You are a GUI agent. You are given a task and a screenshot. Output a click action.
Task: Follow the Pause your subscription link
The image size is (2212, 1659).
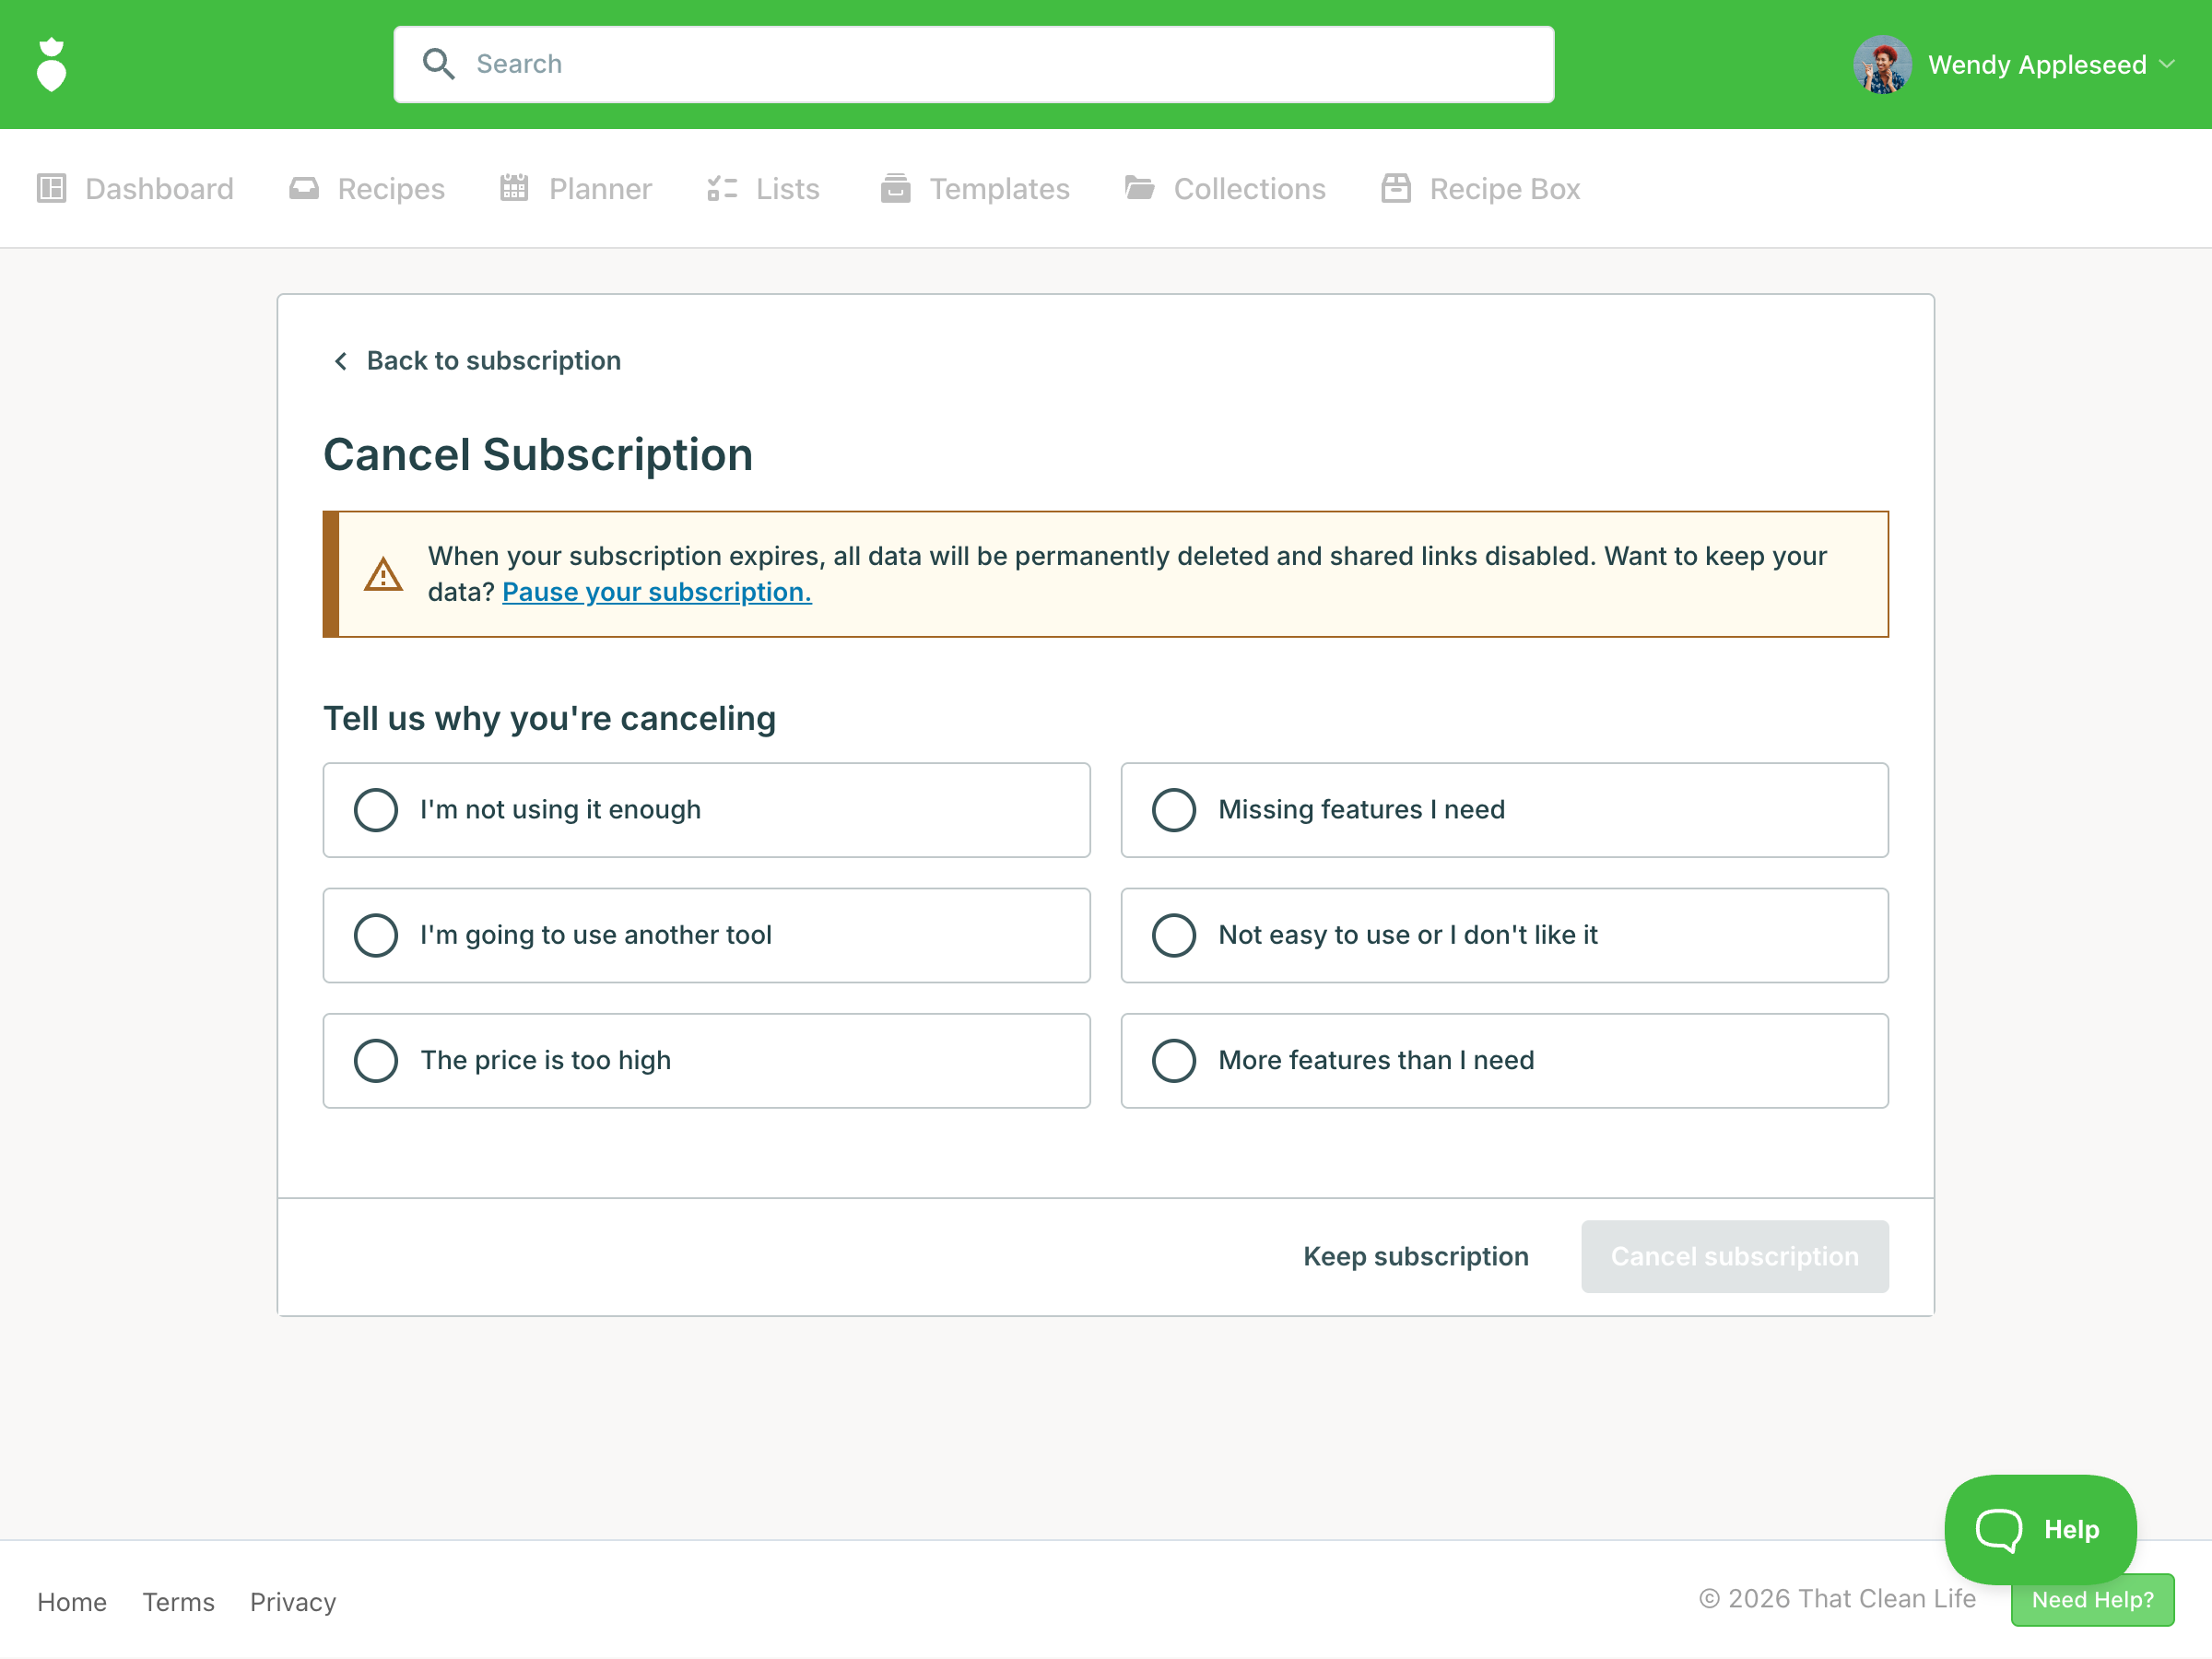pos(656,592)
